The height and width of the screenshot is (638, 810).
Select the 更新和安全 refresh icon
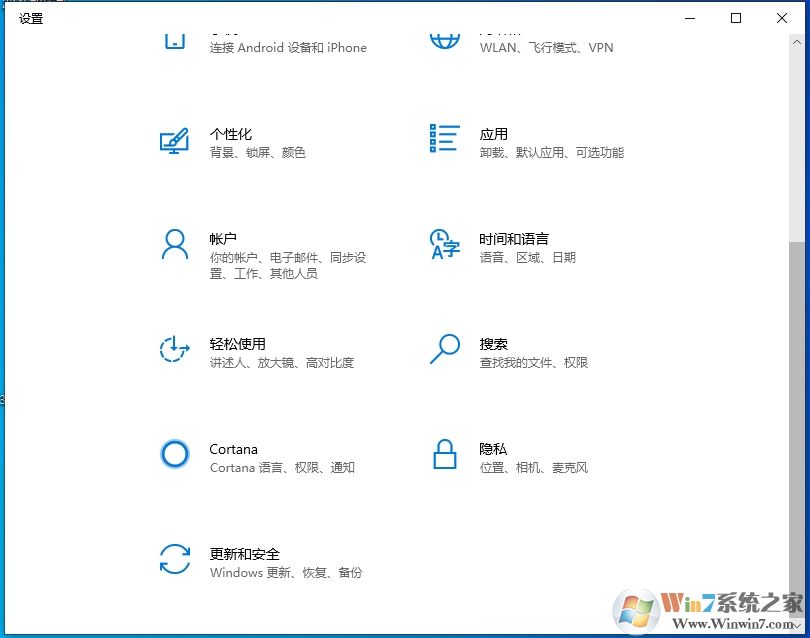click(x=175, y=561)
